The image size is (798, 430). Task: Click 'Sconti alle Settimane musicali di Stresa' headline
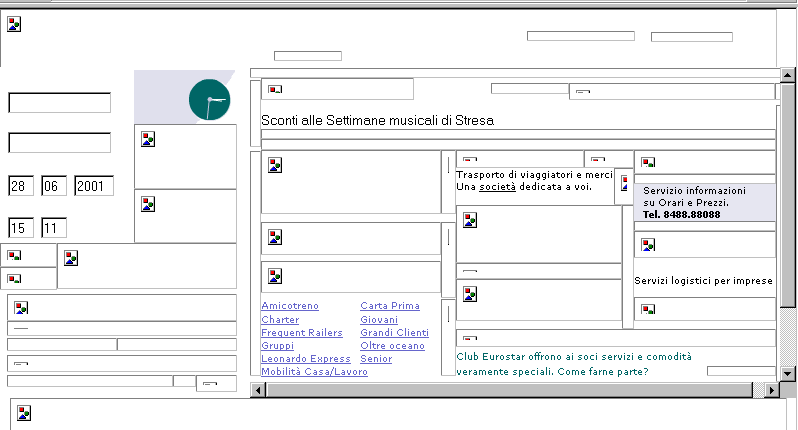point(378,121)
